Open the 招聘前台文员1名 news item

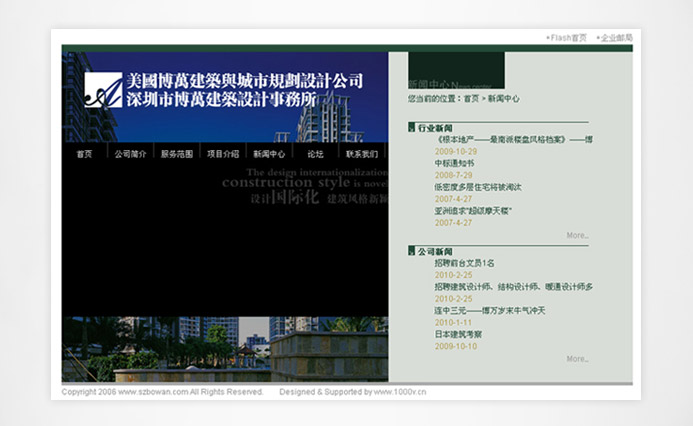point(464,262)
